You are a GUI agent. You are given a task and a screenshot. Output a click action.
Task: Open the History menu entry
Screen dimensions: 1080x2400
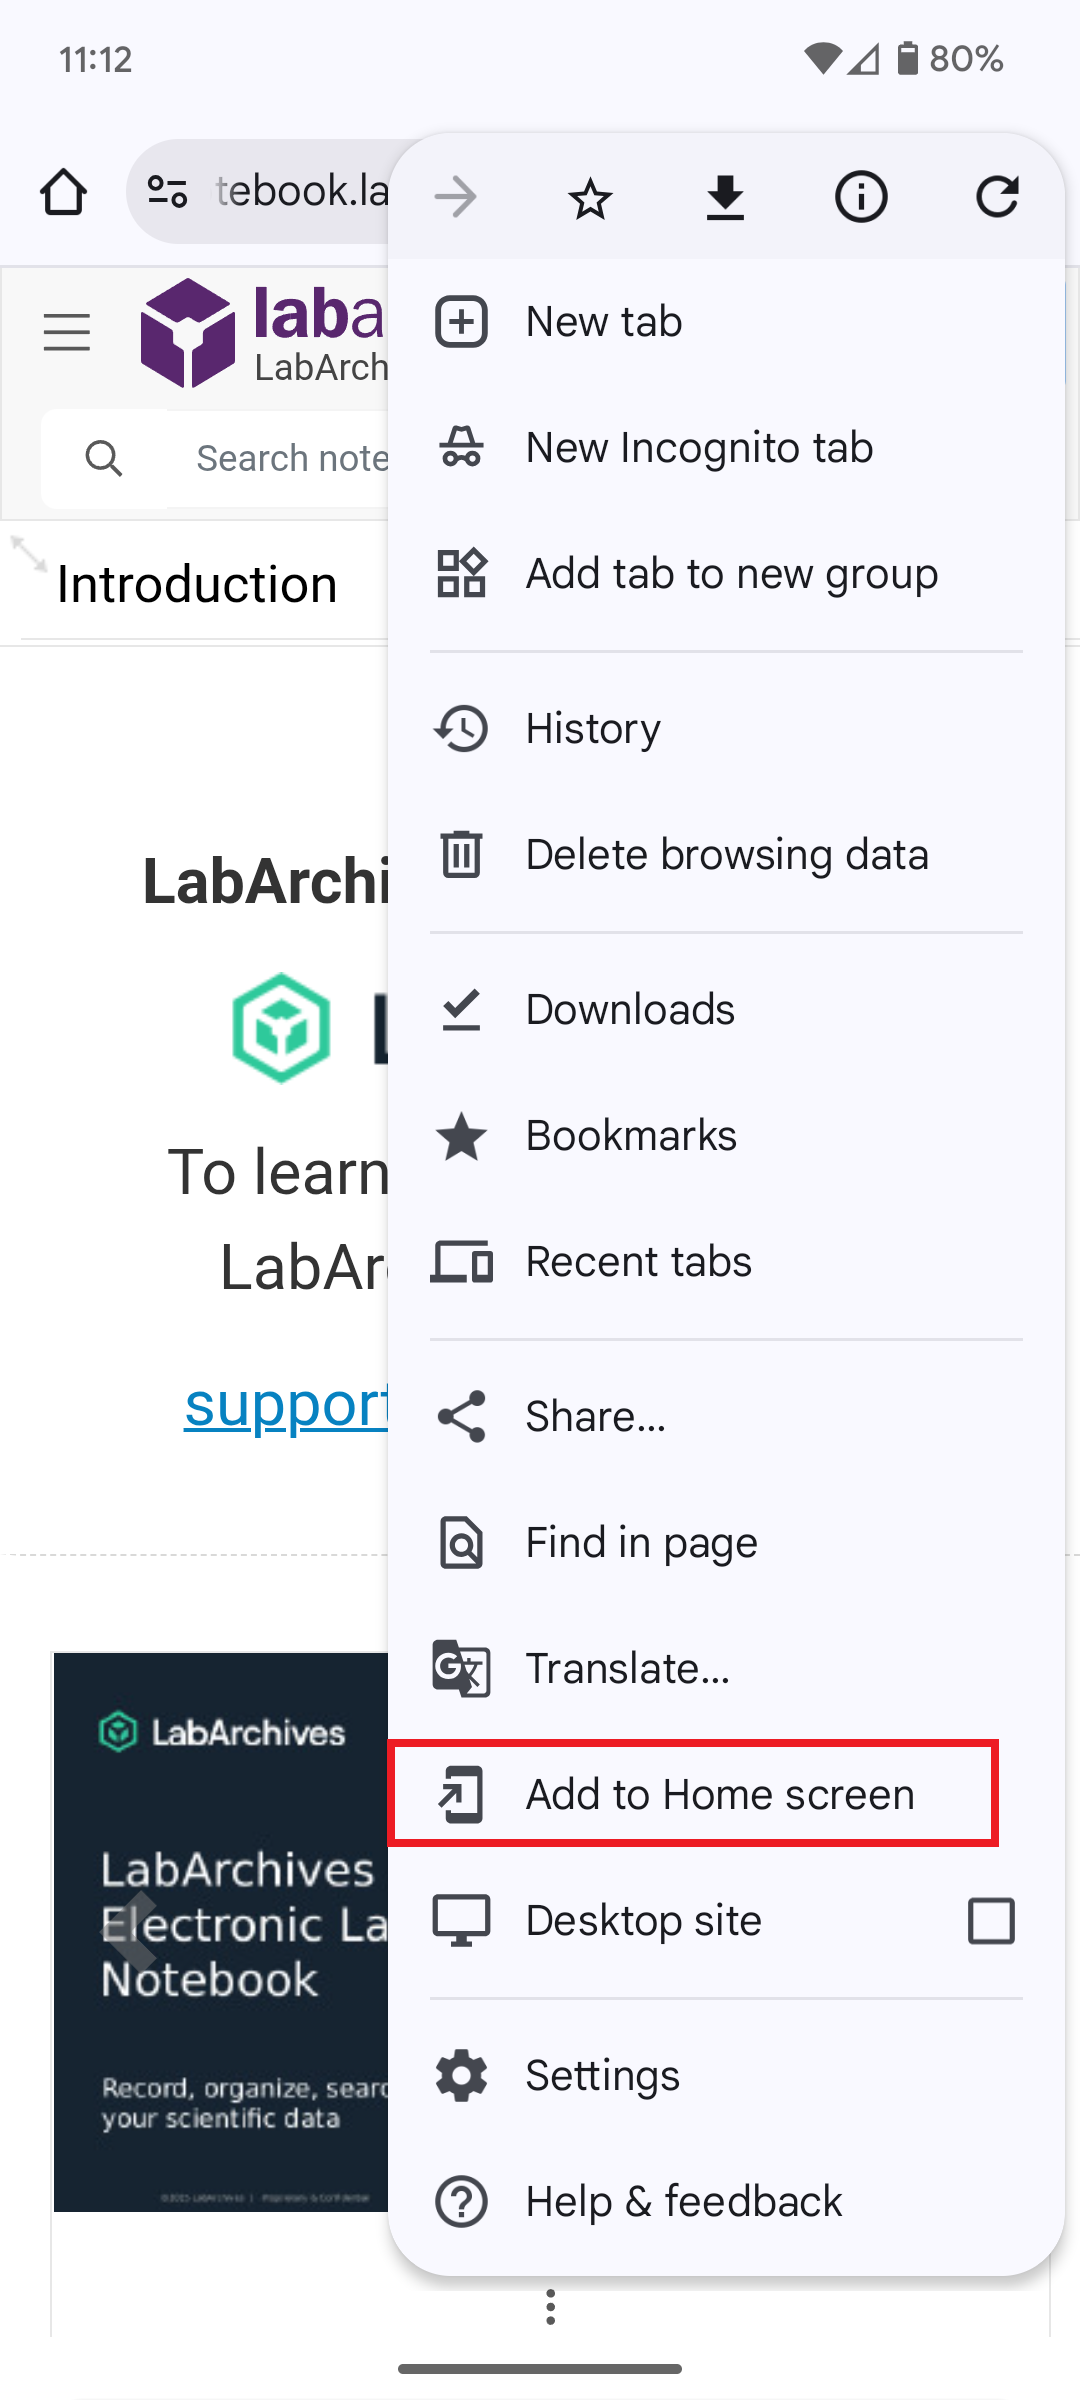click(592, 728)
